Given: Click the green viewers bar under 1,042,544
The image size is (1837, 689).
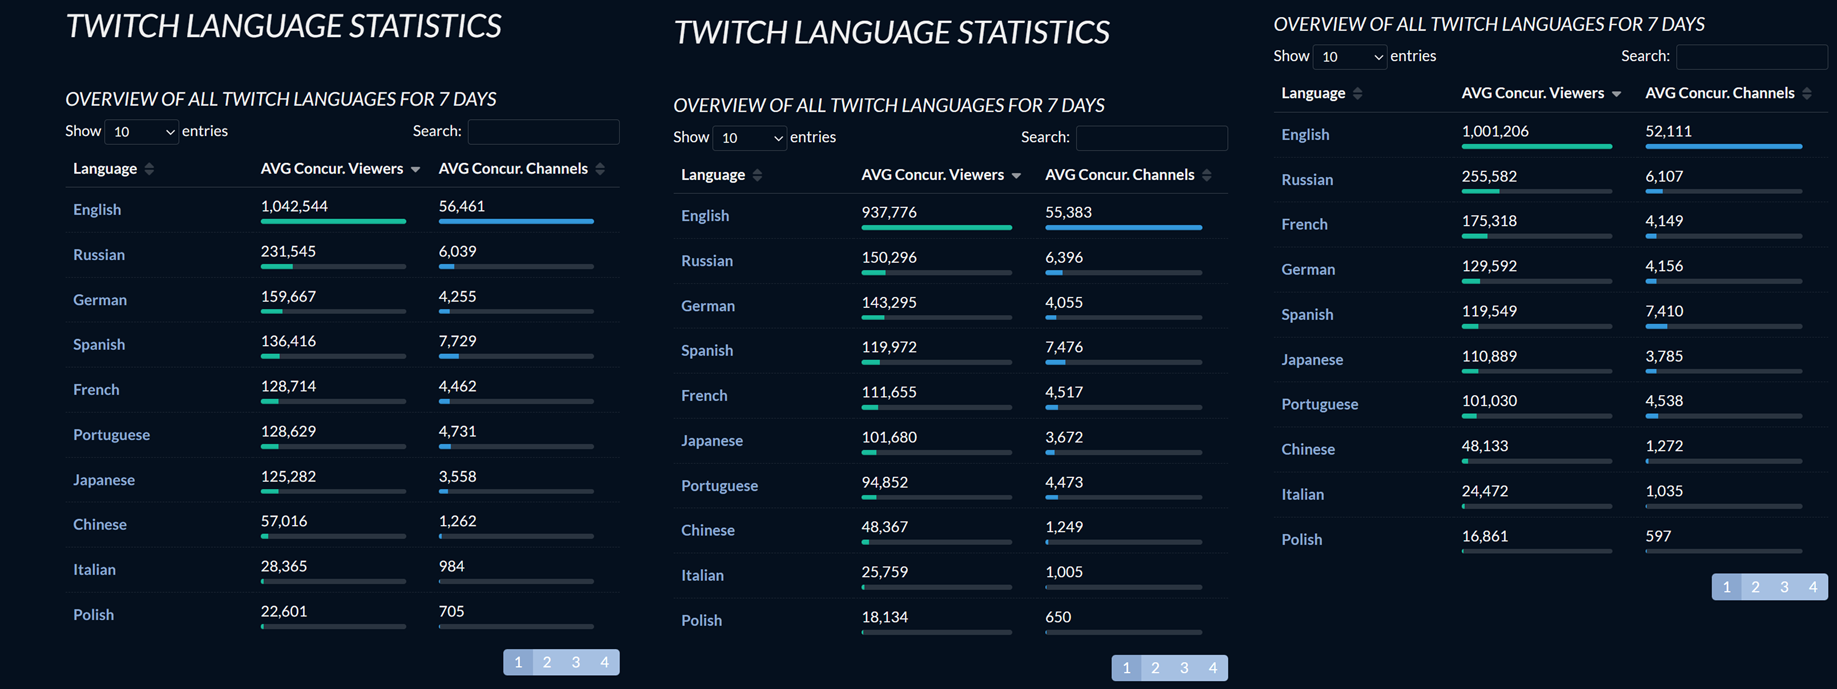Looking at the screenshot, I should pyautogui.click(x=333, y=221).
